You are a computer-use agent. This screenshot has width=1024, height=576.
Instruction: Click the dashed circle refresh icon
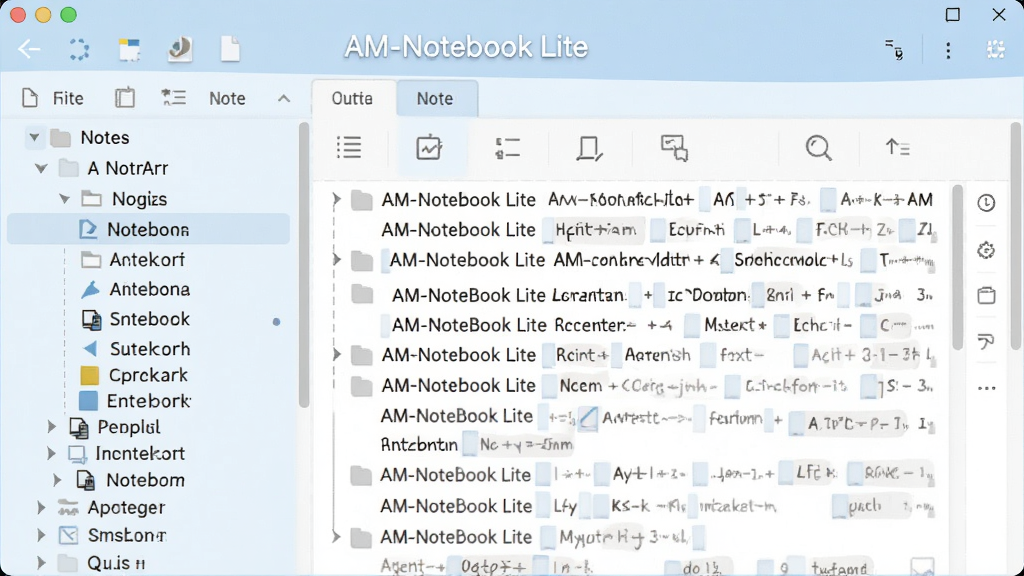click(x=79, y=50)
